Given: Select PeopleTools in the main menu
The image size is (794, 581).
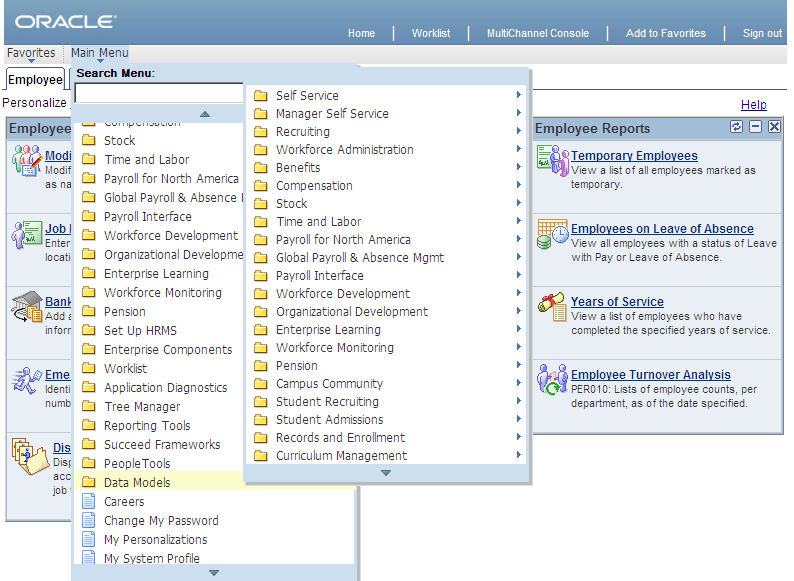Looking at the screenshot, I should [137, 463].
